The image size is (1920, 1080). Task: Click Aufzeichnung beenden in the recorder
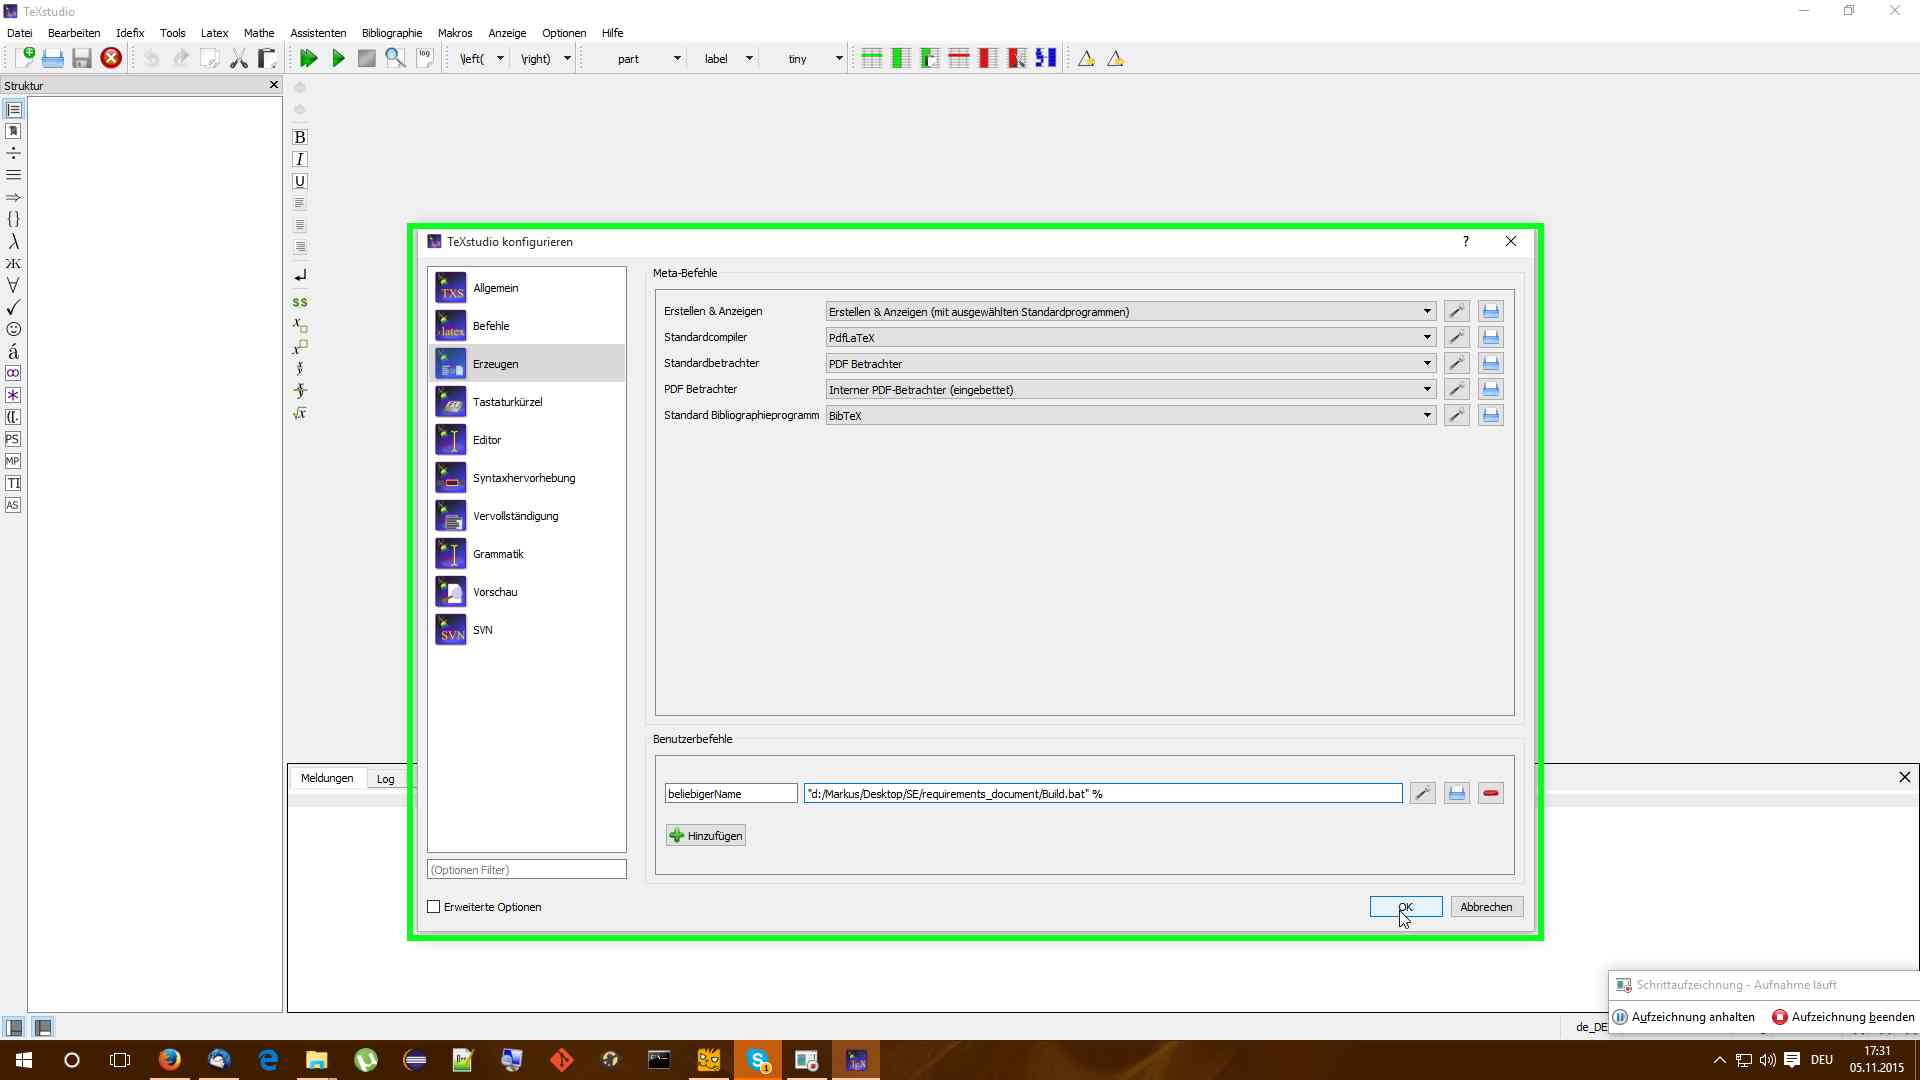click(x=1843, y=1017)
